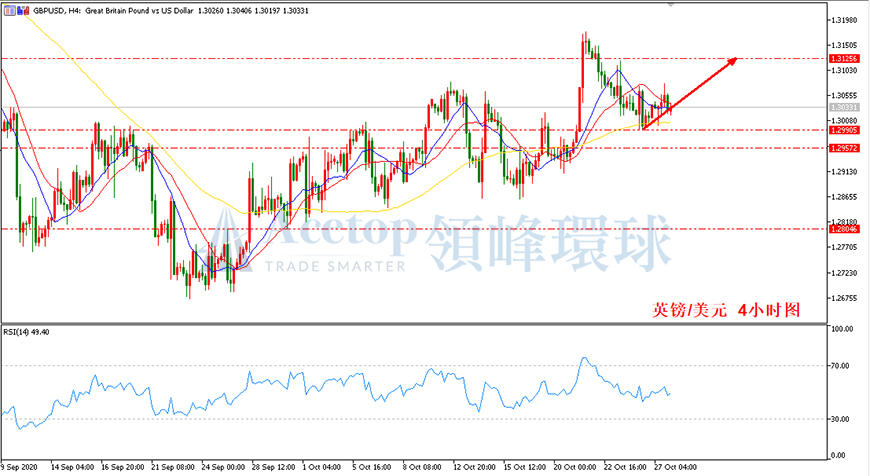The width and height of the screenshot is (870, 476).
Task: Click the red price level tag 1.29905
Action: [844, 130]
